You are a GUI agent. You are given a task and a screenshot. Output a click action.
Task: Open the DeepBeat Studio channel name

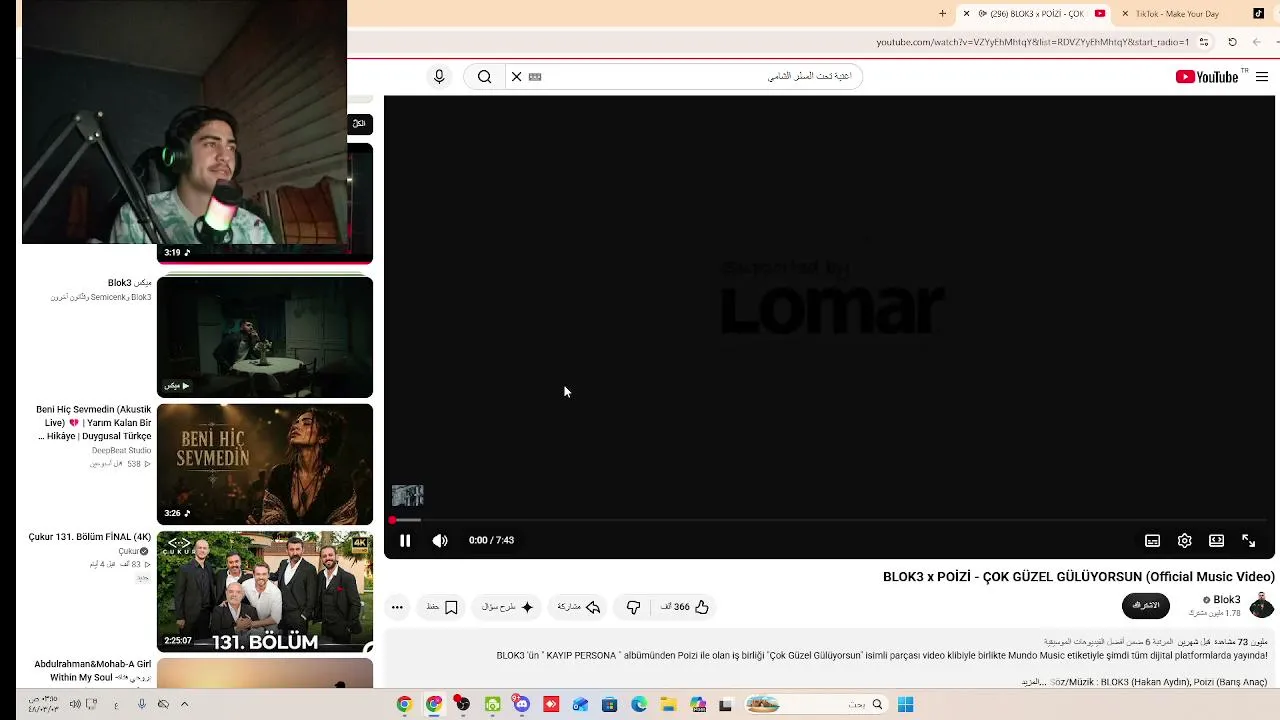click(x=121, y=450)
